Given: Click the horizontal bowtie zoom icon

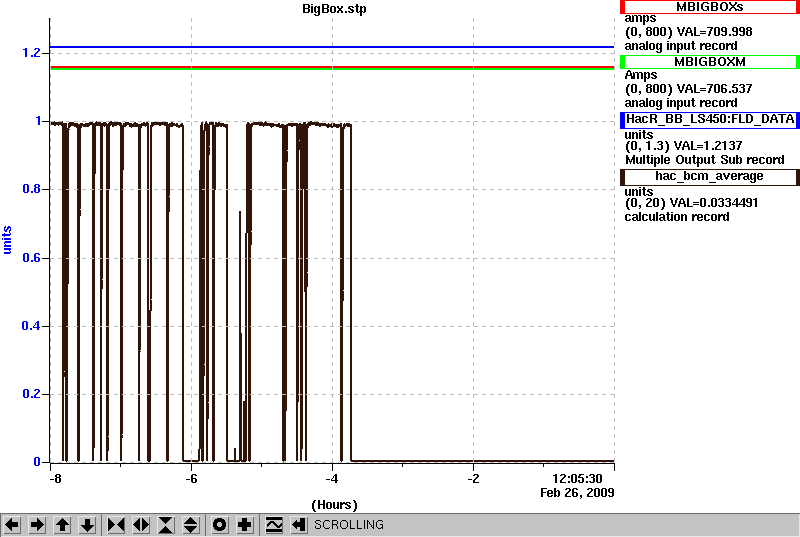Looking at the screenshot, I should pyautogui.click(x=116, y=525).
